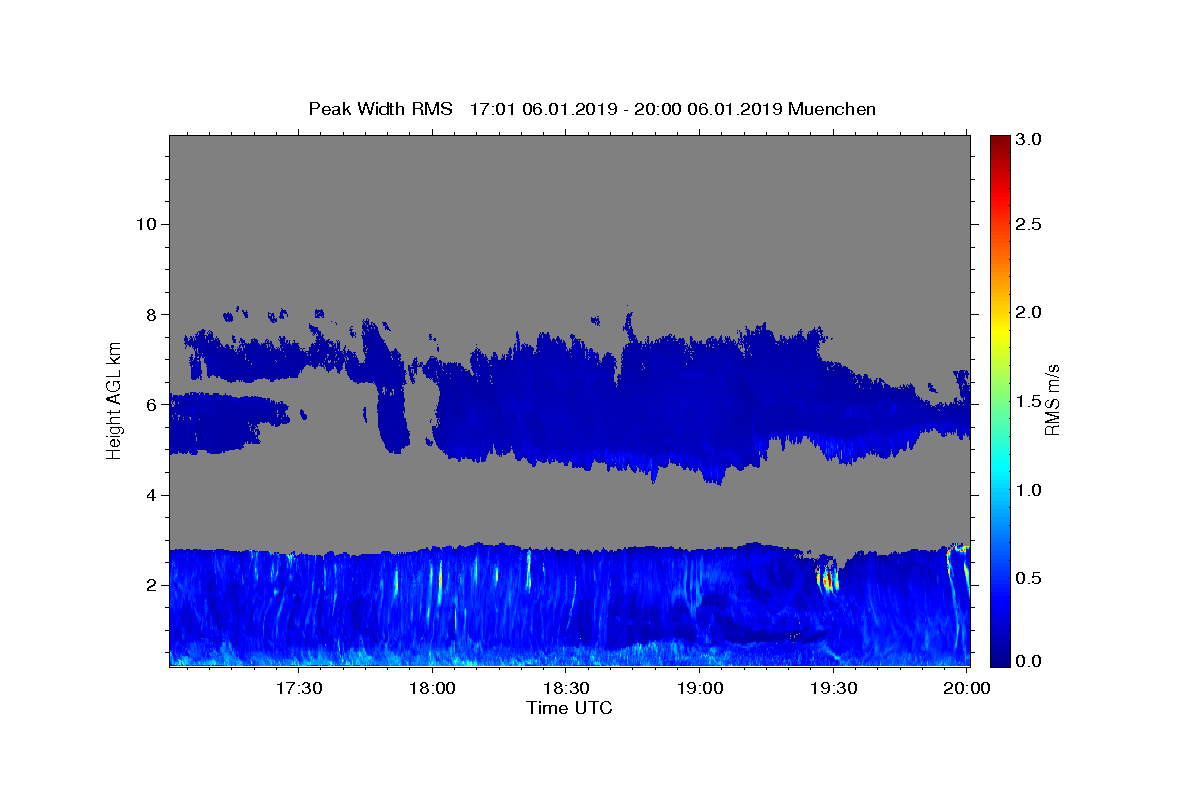The height and width of the screenshot is (800, 1200).
Task: Click the colorbar value 2.5
Action: tap(1029, 225)
